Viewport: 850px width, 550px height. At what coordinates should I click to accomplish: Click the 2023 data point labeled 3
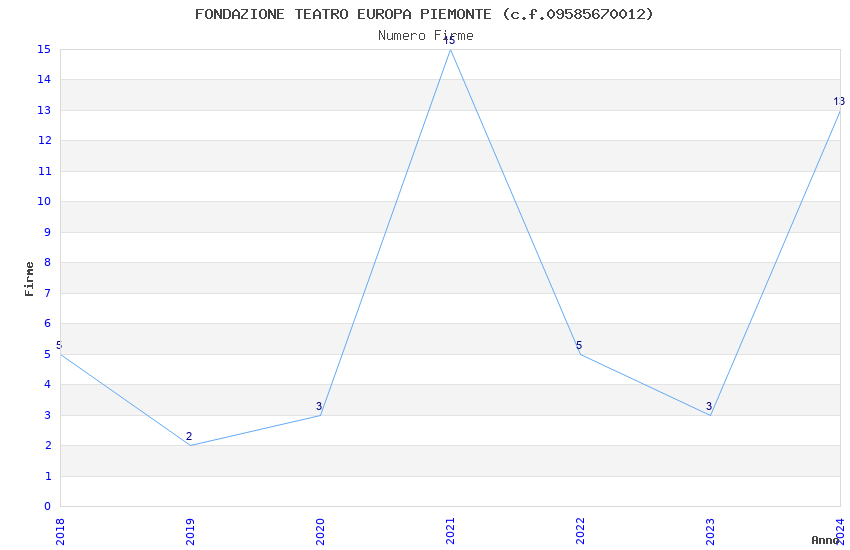tap(711, 415)
